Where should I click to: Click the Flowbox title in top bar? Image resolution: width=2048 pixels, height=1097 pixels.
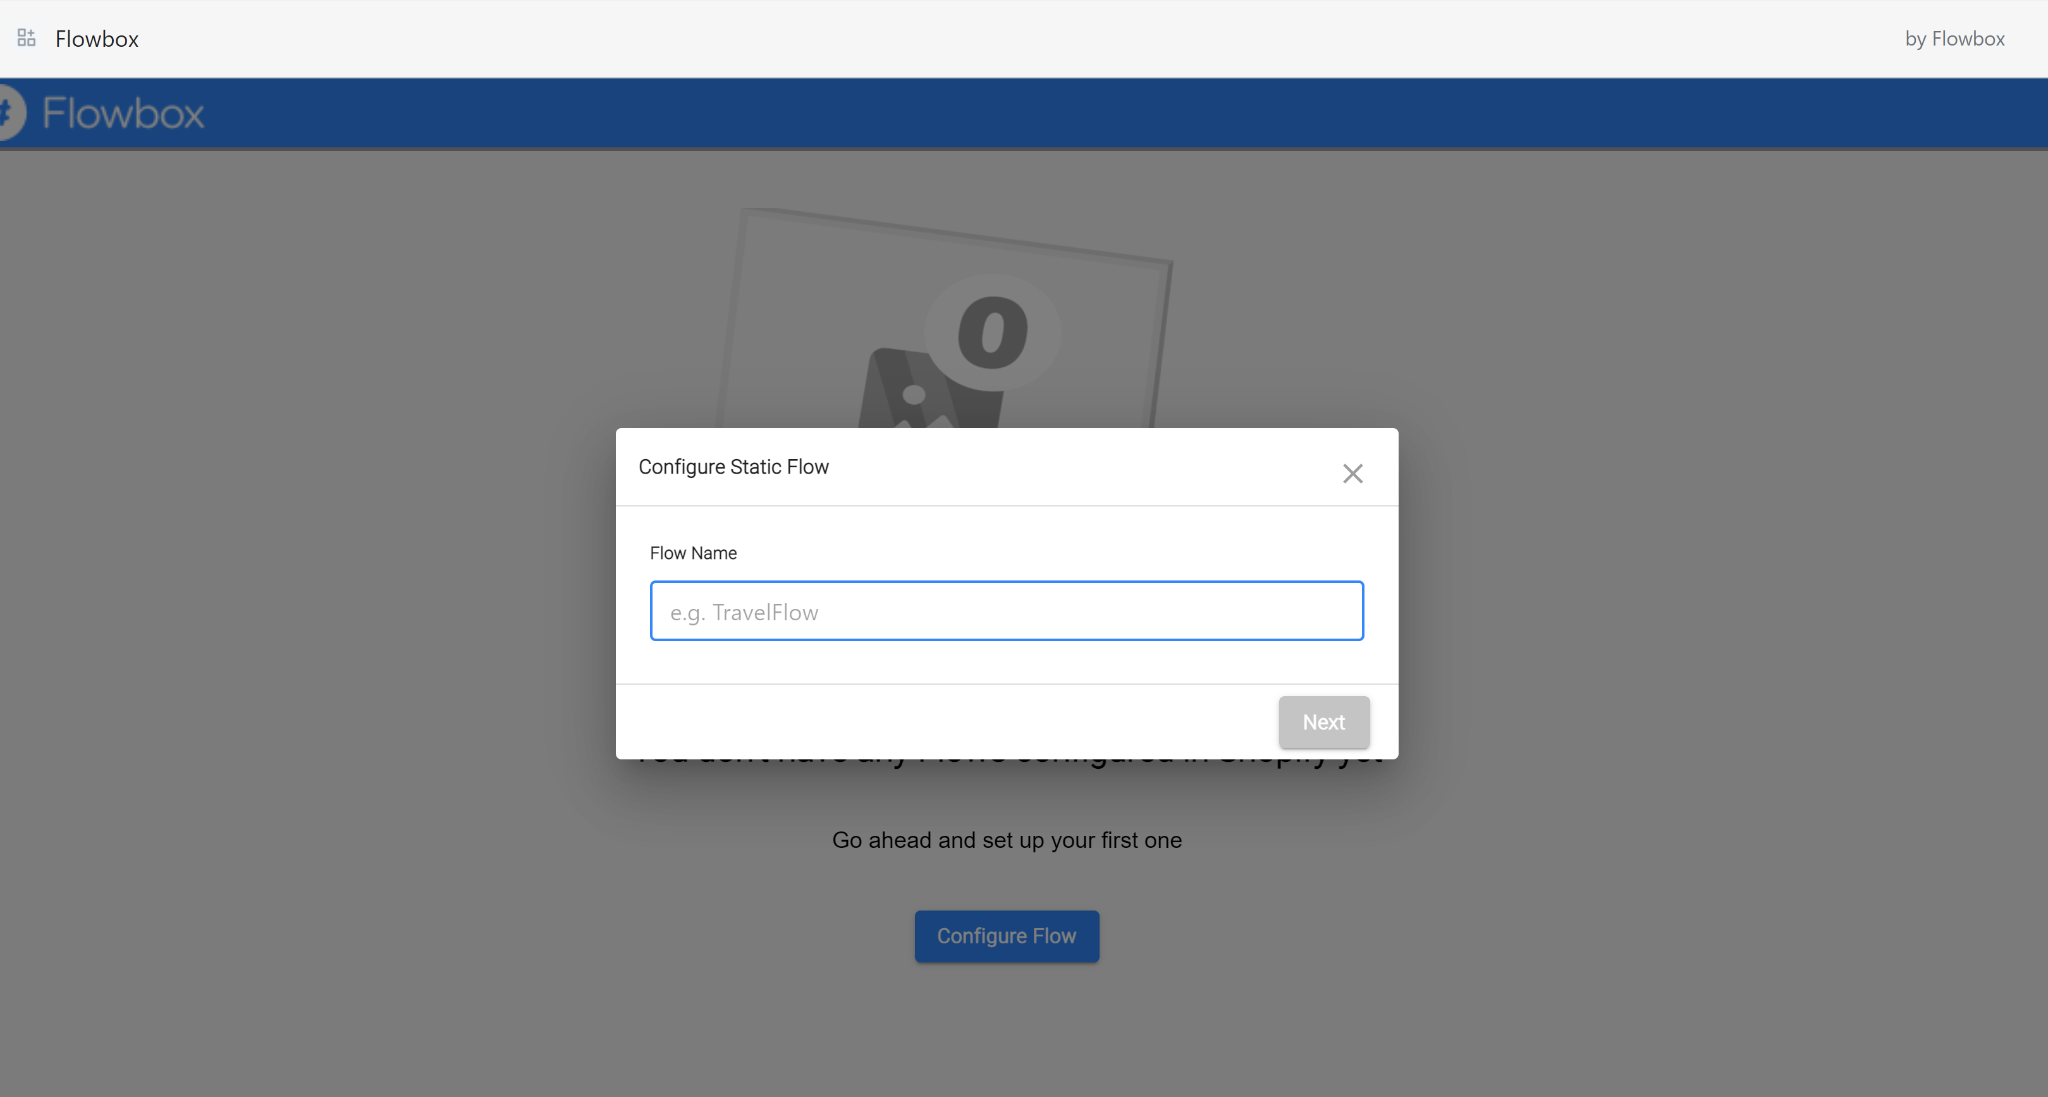[97, 39]
